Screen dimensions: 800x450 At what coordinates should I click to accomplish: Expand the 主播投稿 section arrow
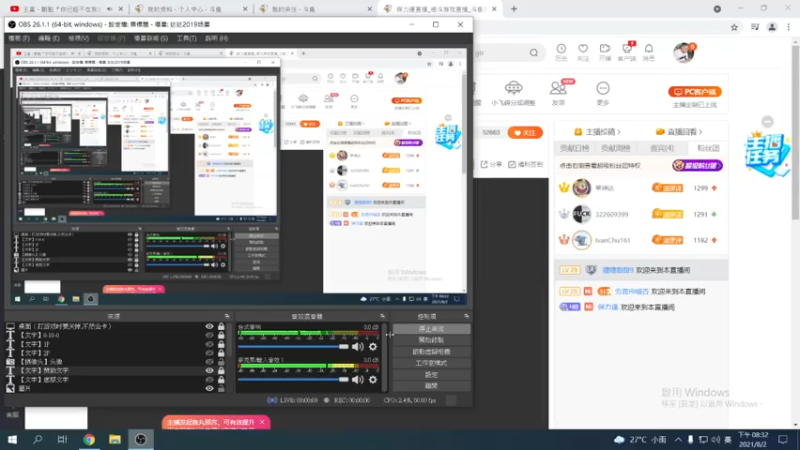(x=619, y=132)
